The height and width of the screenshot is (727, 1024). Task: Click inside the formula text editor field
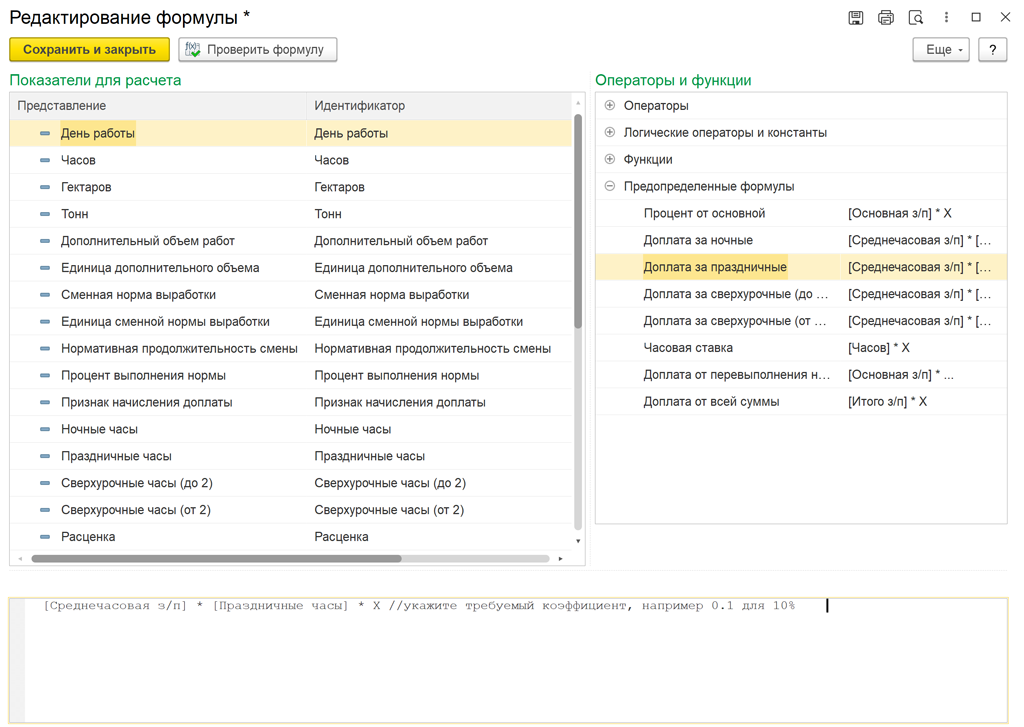point(500,660)
